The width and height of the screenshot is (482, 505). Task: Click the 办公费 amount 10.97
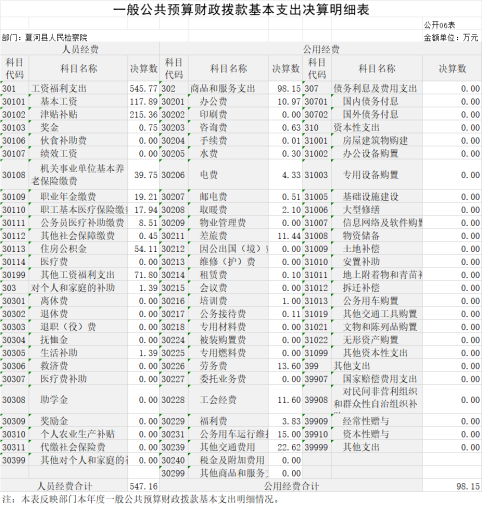[x=286, y=101]
